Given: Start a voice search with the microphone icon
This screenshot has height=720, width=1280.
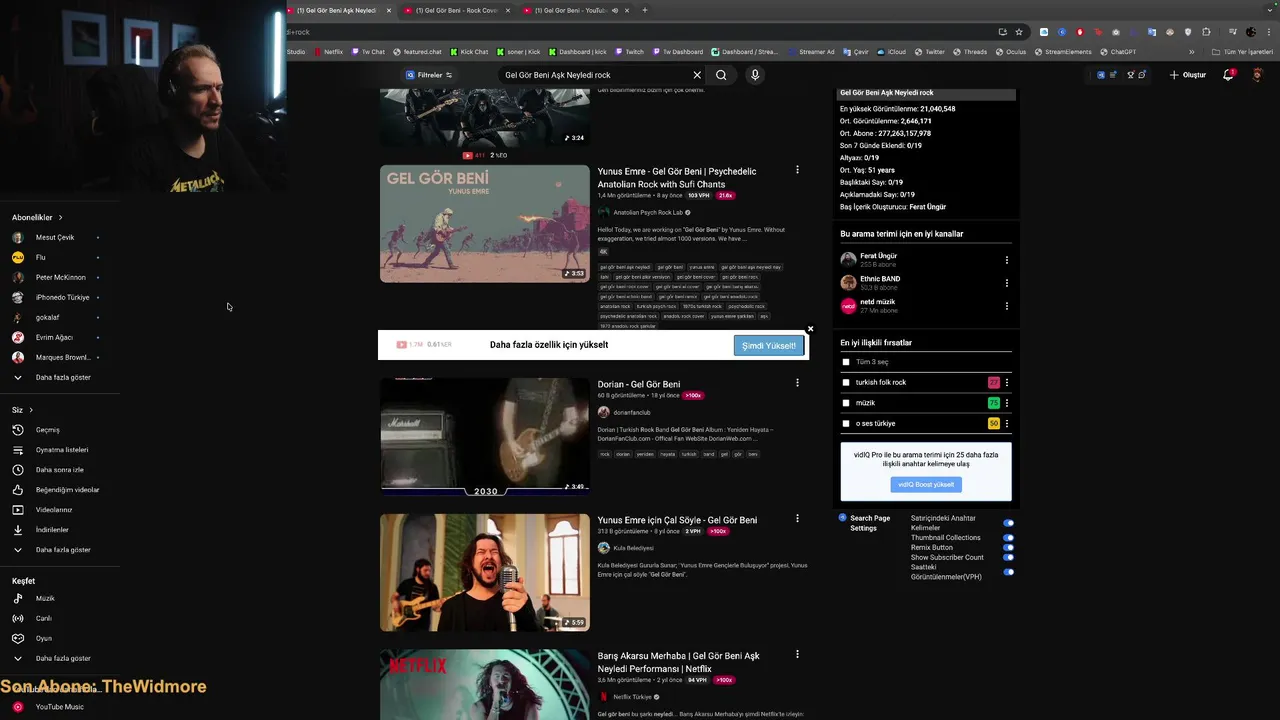Looking at the screenshot, I should [x=755, y=75].
